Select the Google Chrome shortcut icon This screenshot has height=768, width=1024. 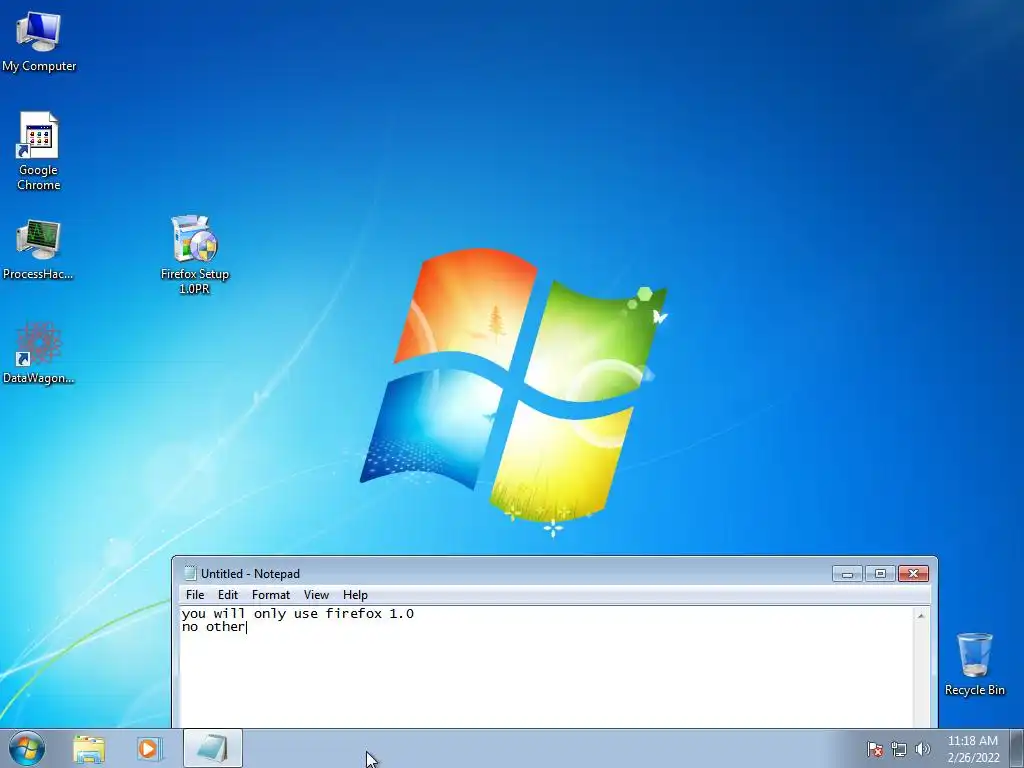(x=39, y=151)
